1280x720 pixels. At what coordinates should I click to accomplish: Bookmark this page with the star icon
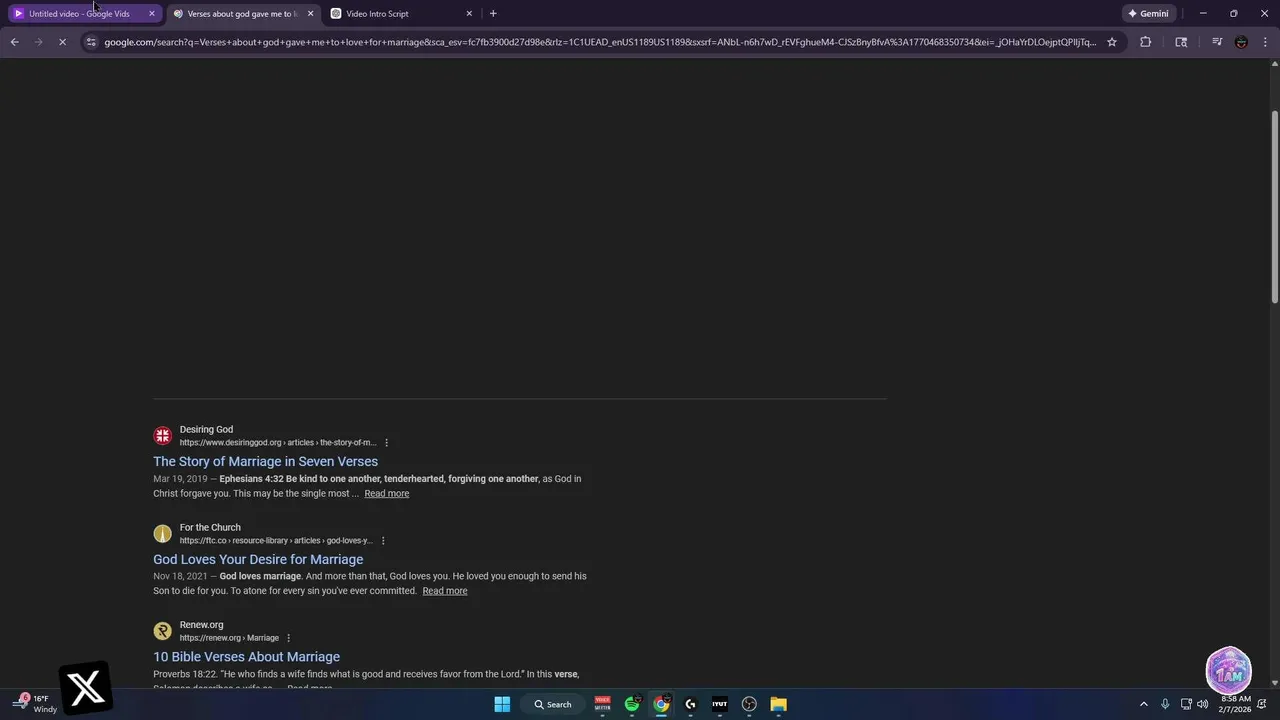click(x=1112, y=42)
